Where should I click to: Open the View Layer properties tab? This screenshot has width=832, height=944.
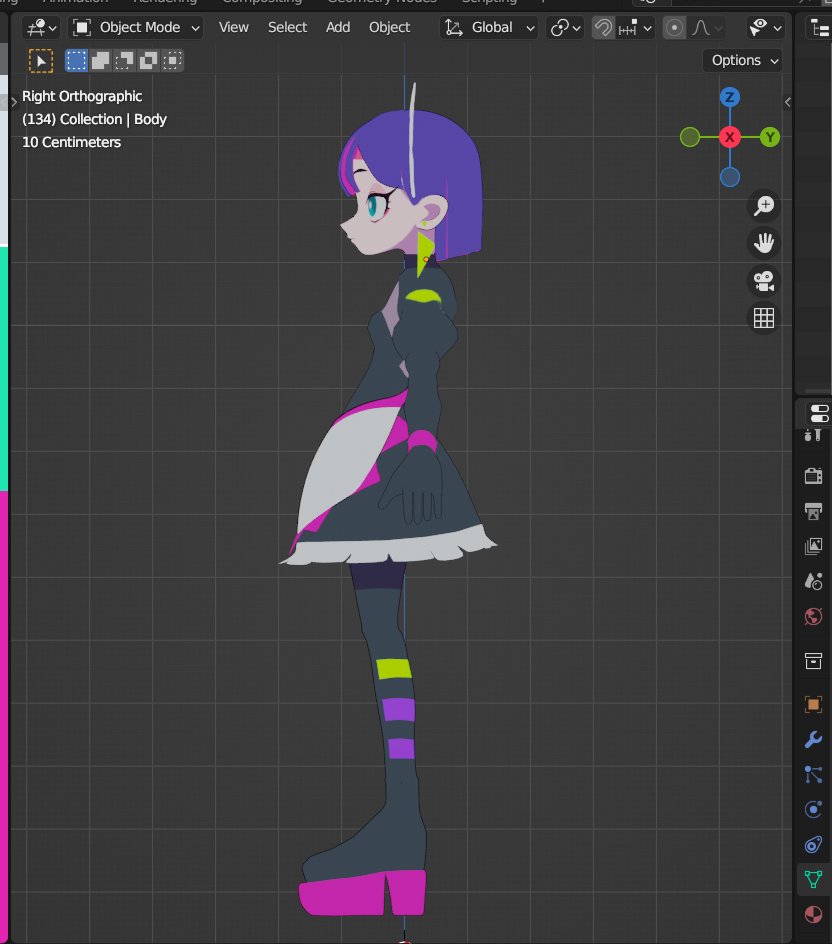tap(813, 546)
